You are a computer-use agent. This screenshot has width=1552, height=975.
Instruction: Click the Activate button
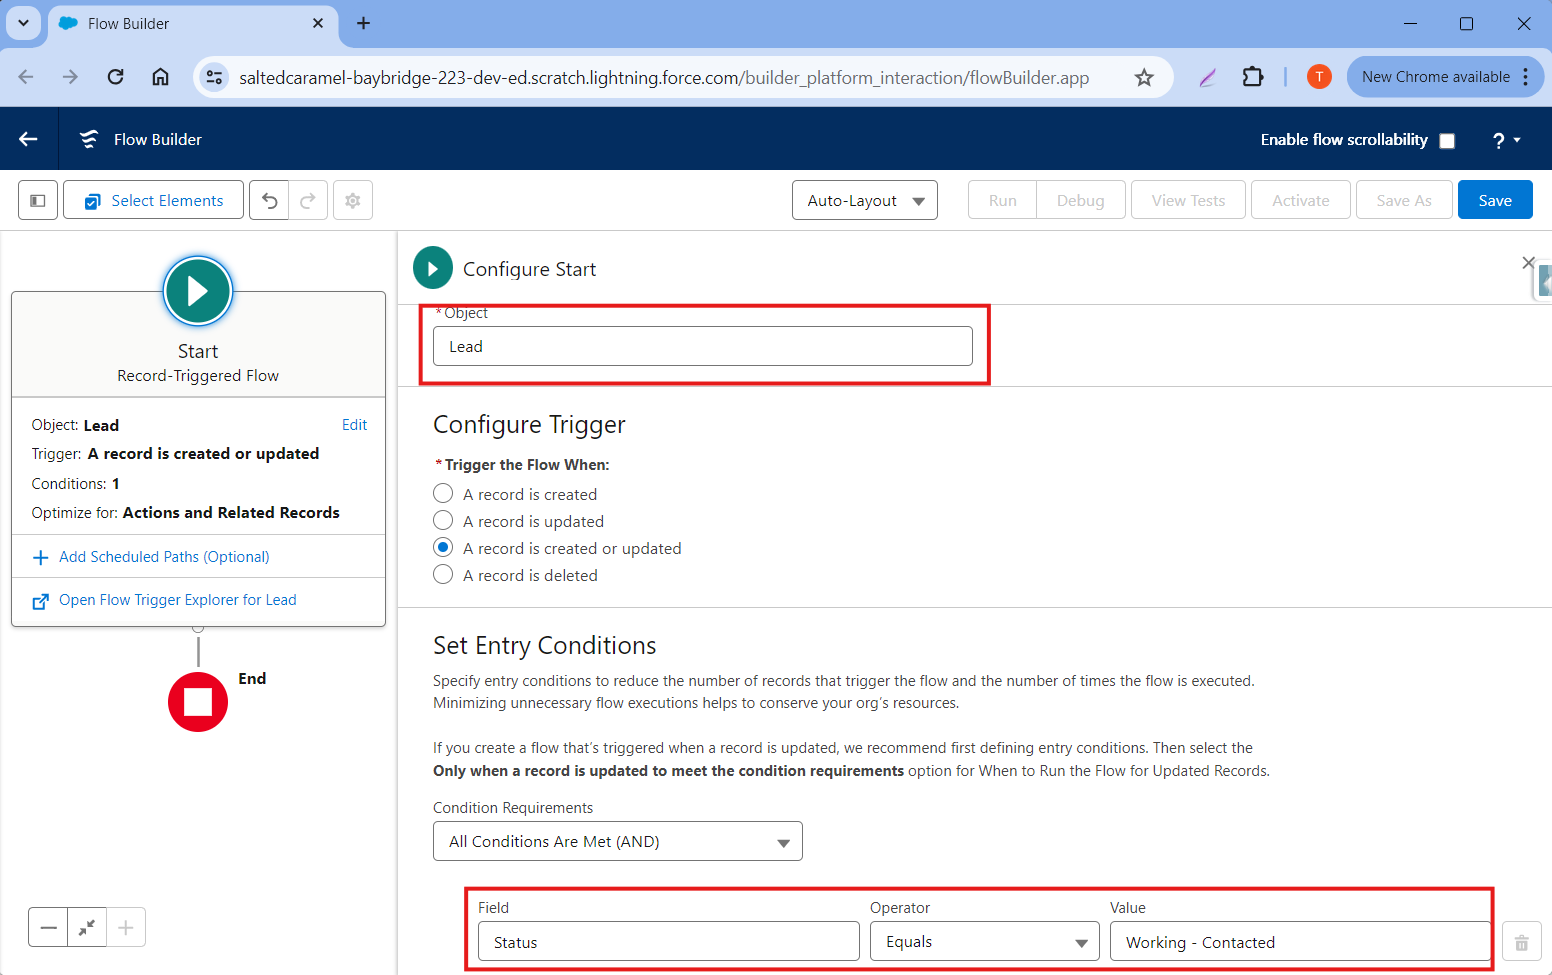coord(1301,200)
